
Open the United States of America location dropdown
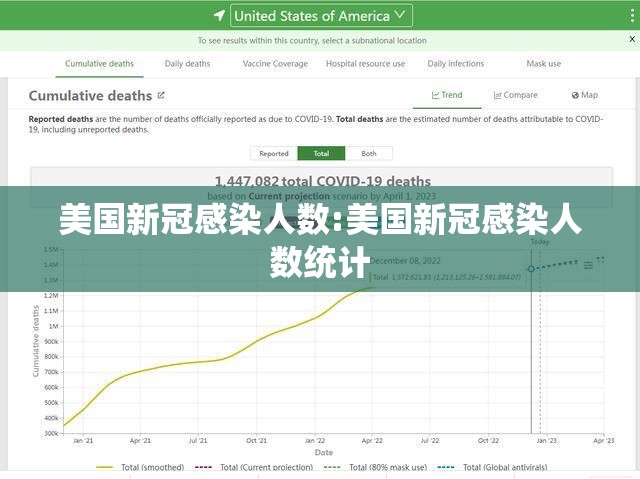(321, 16)
